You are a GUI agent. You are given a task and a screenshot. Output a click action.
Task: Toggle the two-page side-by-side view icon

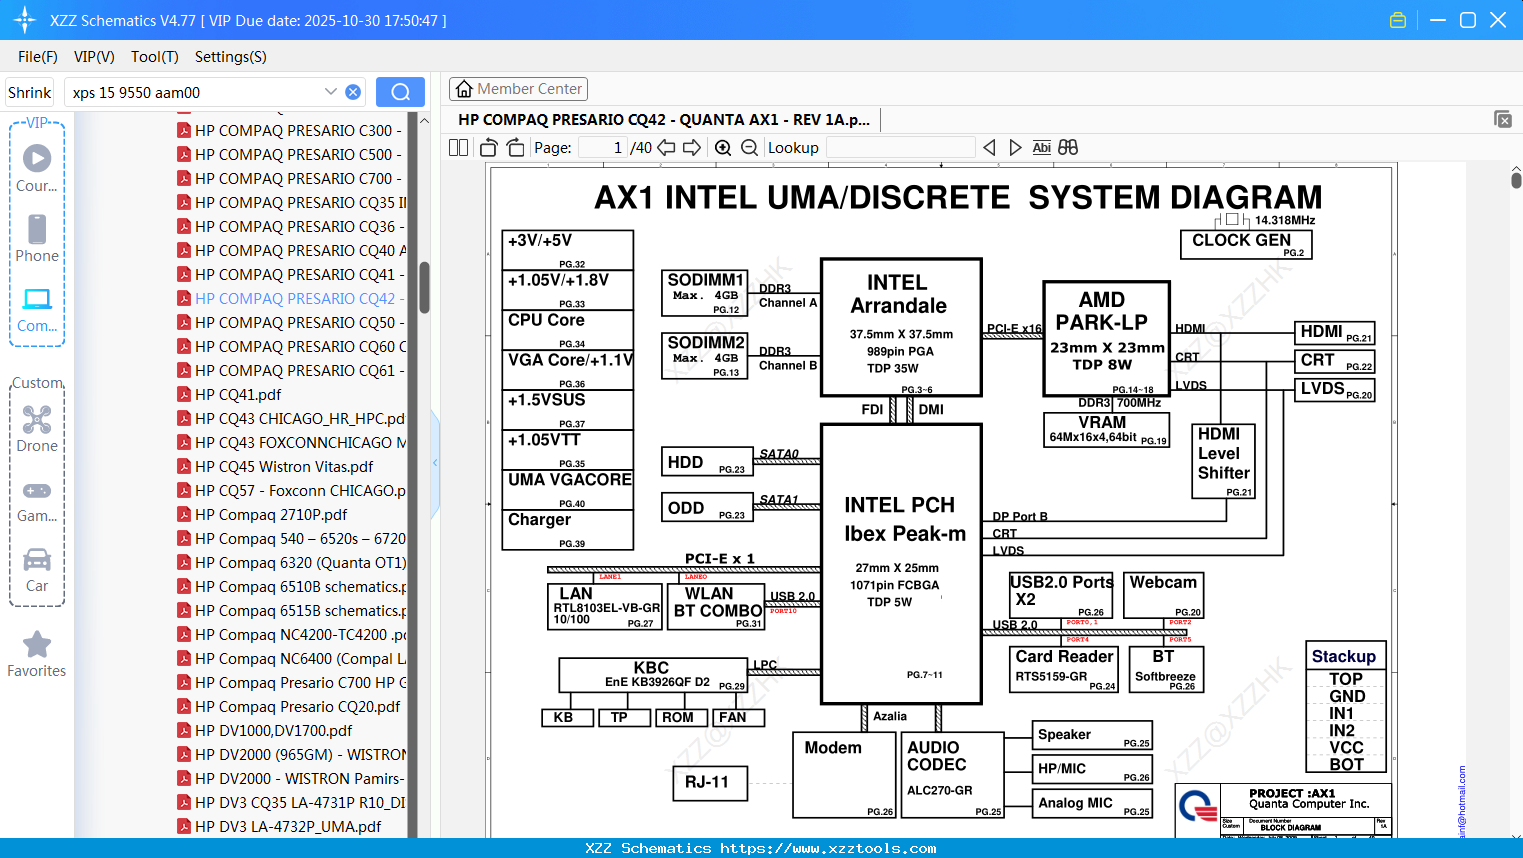[x=458, y=148]
